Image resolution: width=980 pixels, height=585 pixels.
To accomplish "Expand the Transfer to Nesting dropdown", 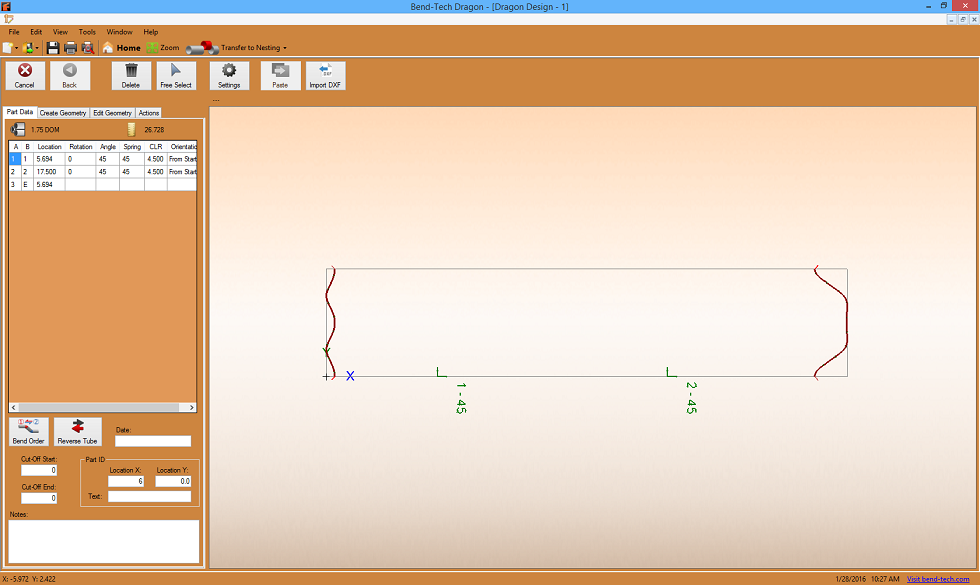I will 285,48.
